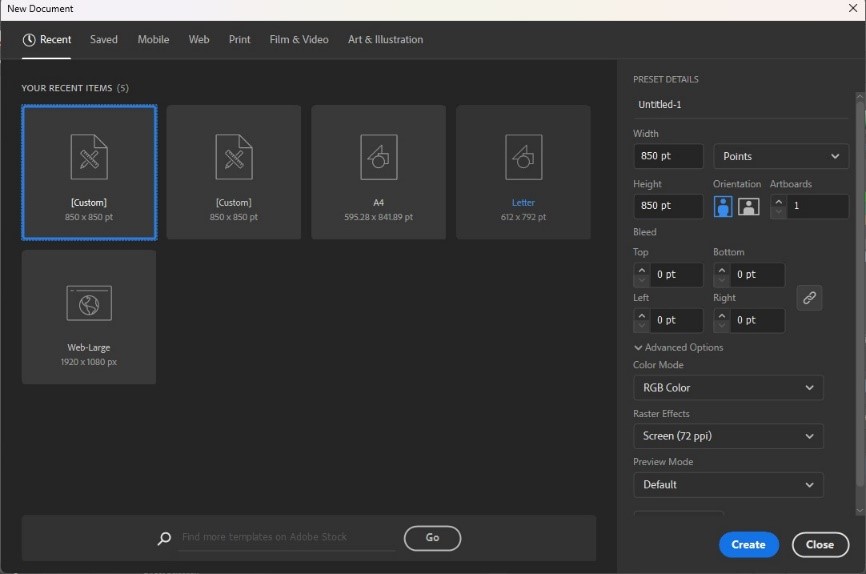Decrease the Left bleed value
This screenshot has height=574, width=866.
[x=641, y=327]
